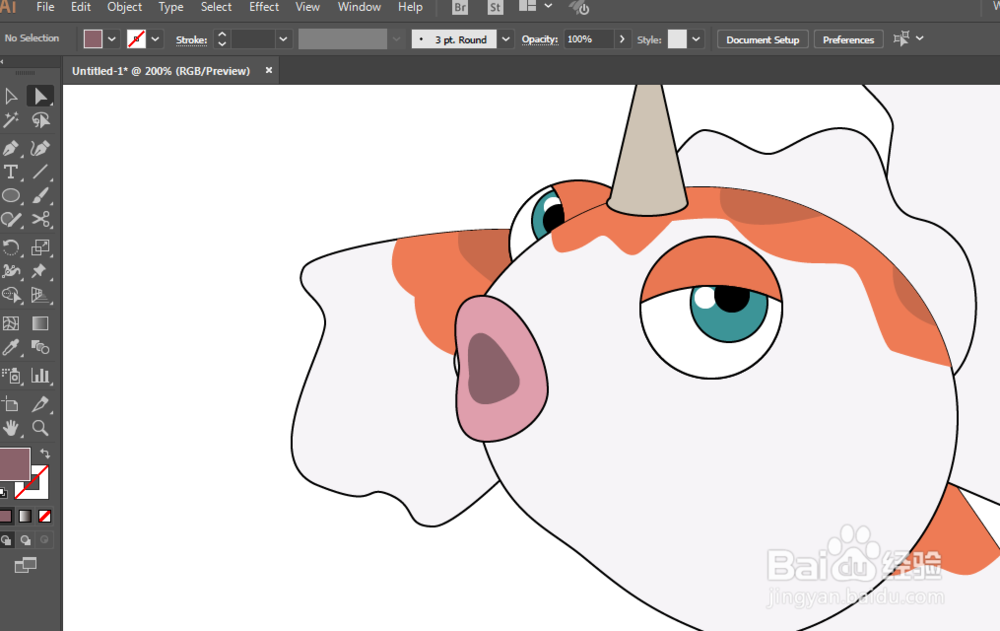This screenshot has height=631, width=1000.
Task: Select the Artboard tool
Action: click(11, 405)
